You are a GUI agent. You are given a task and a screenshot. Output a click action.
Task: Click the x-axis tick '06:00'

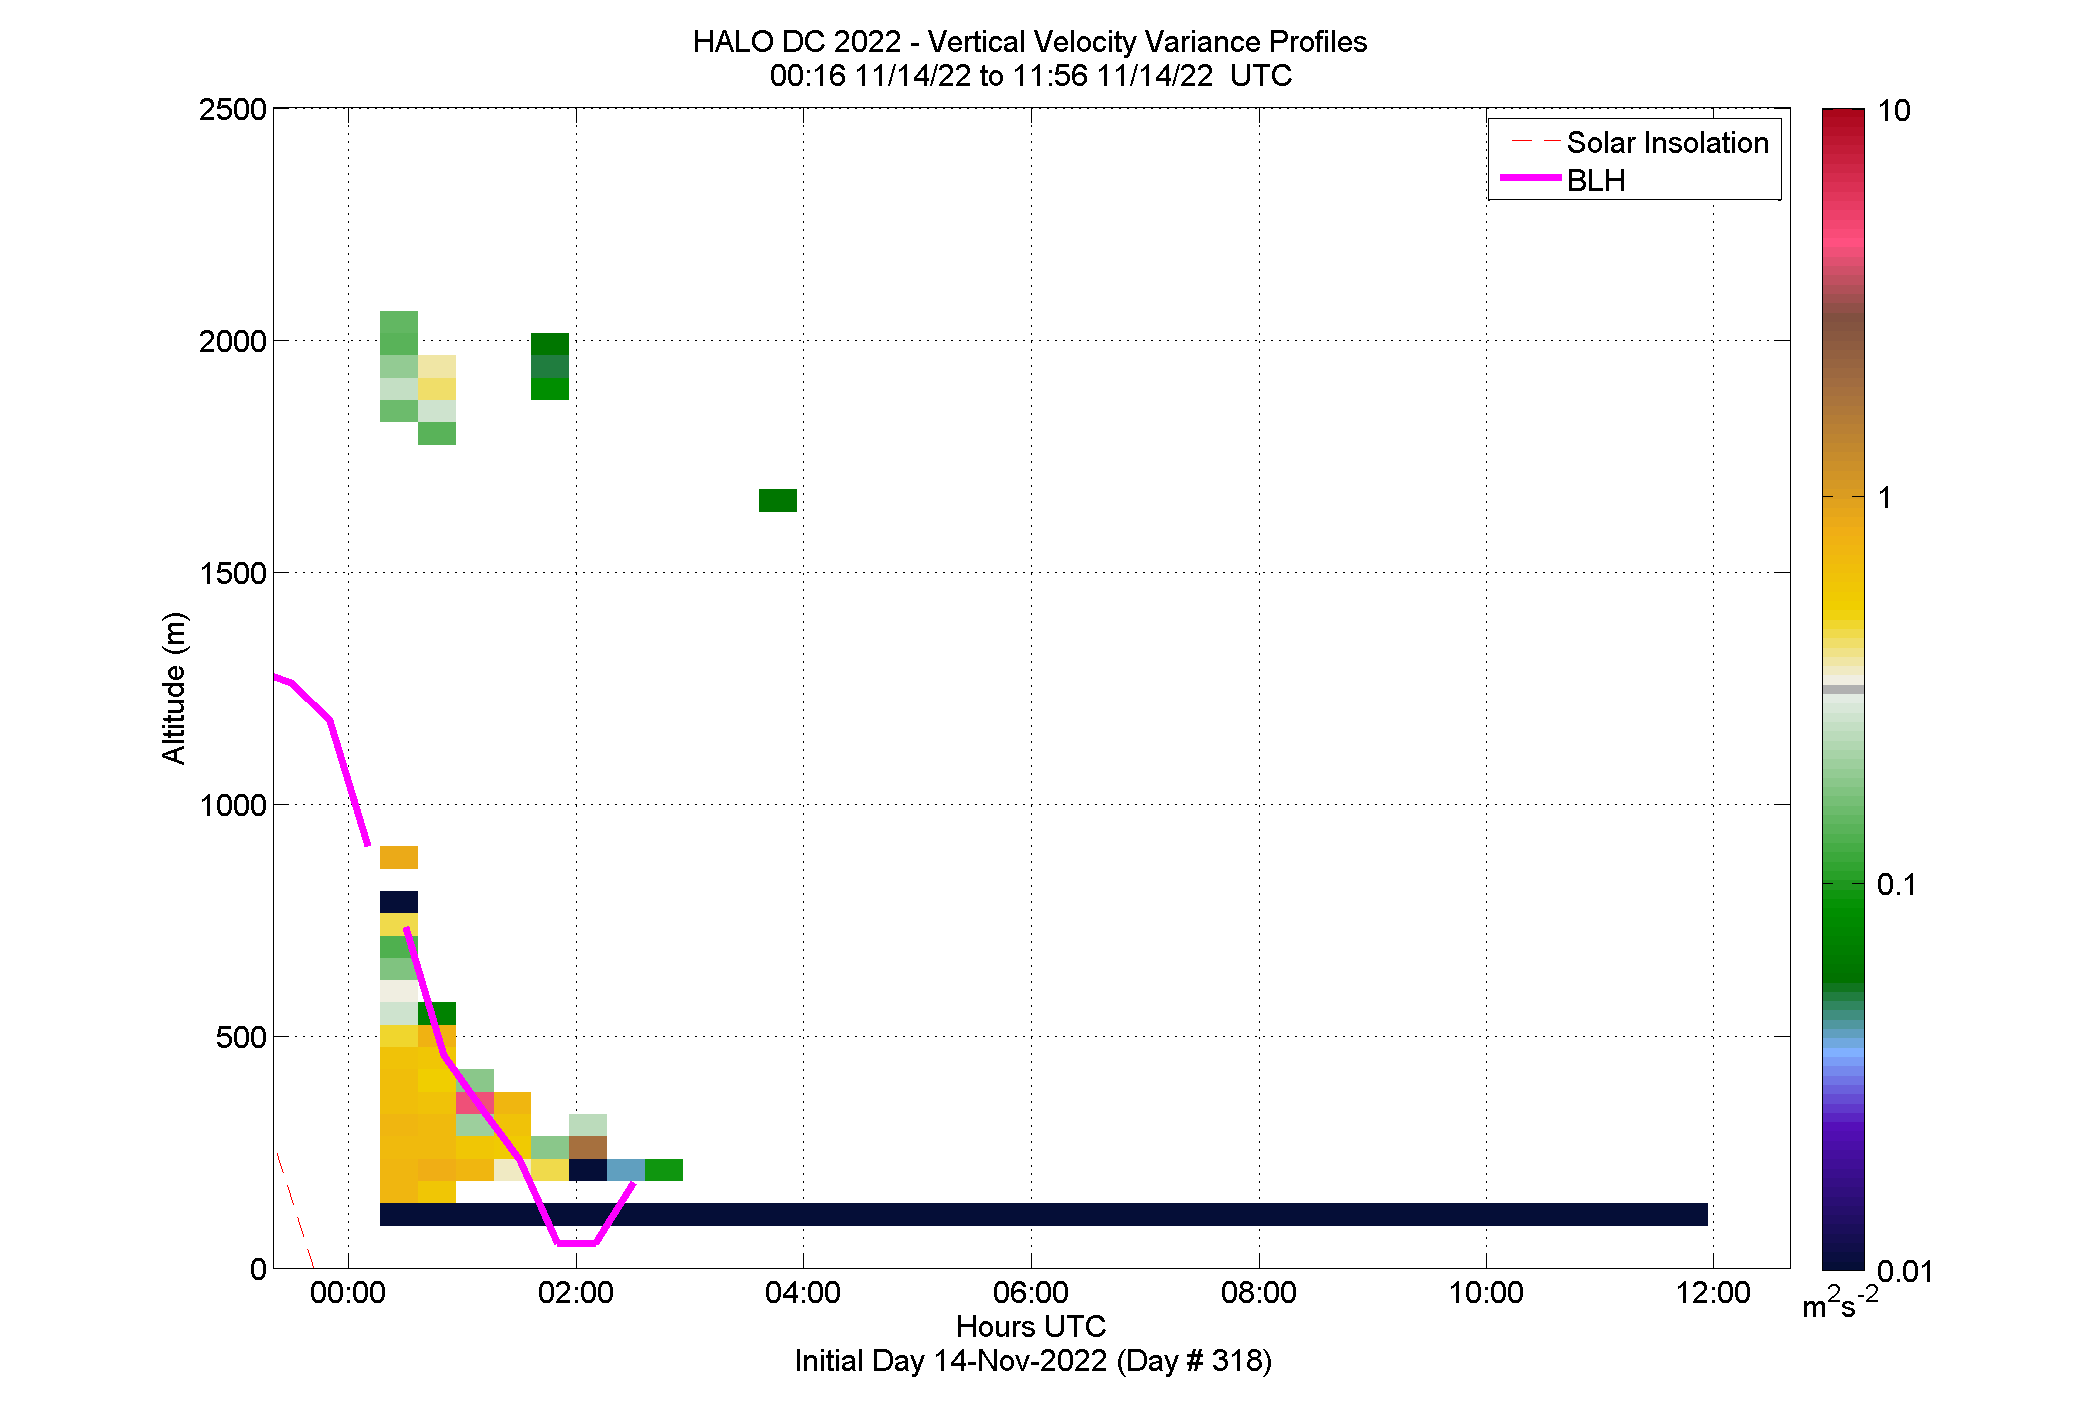pos(1031,1292)
